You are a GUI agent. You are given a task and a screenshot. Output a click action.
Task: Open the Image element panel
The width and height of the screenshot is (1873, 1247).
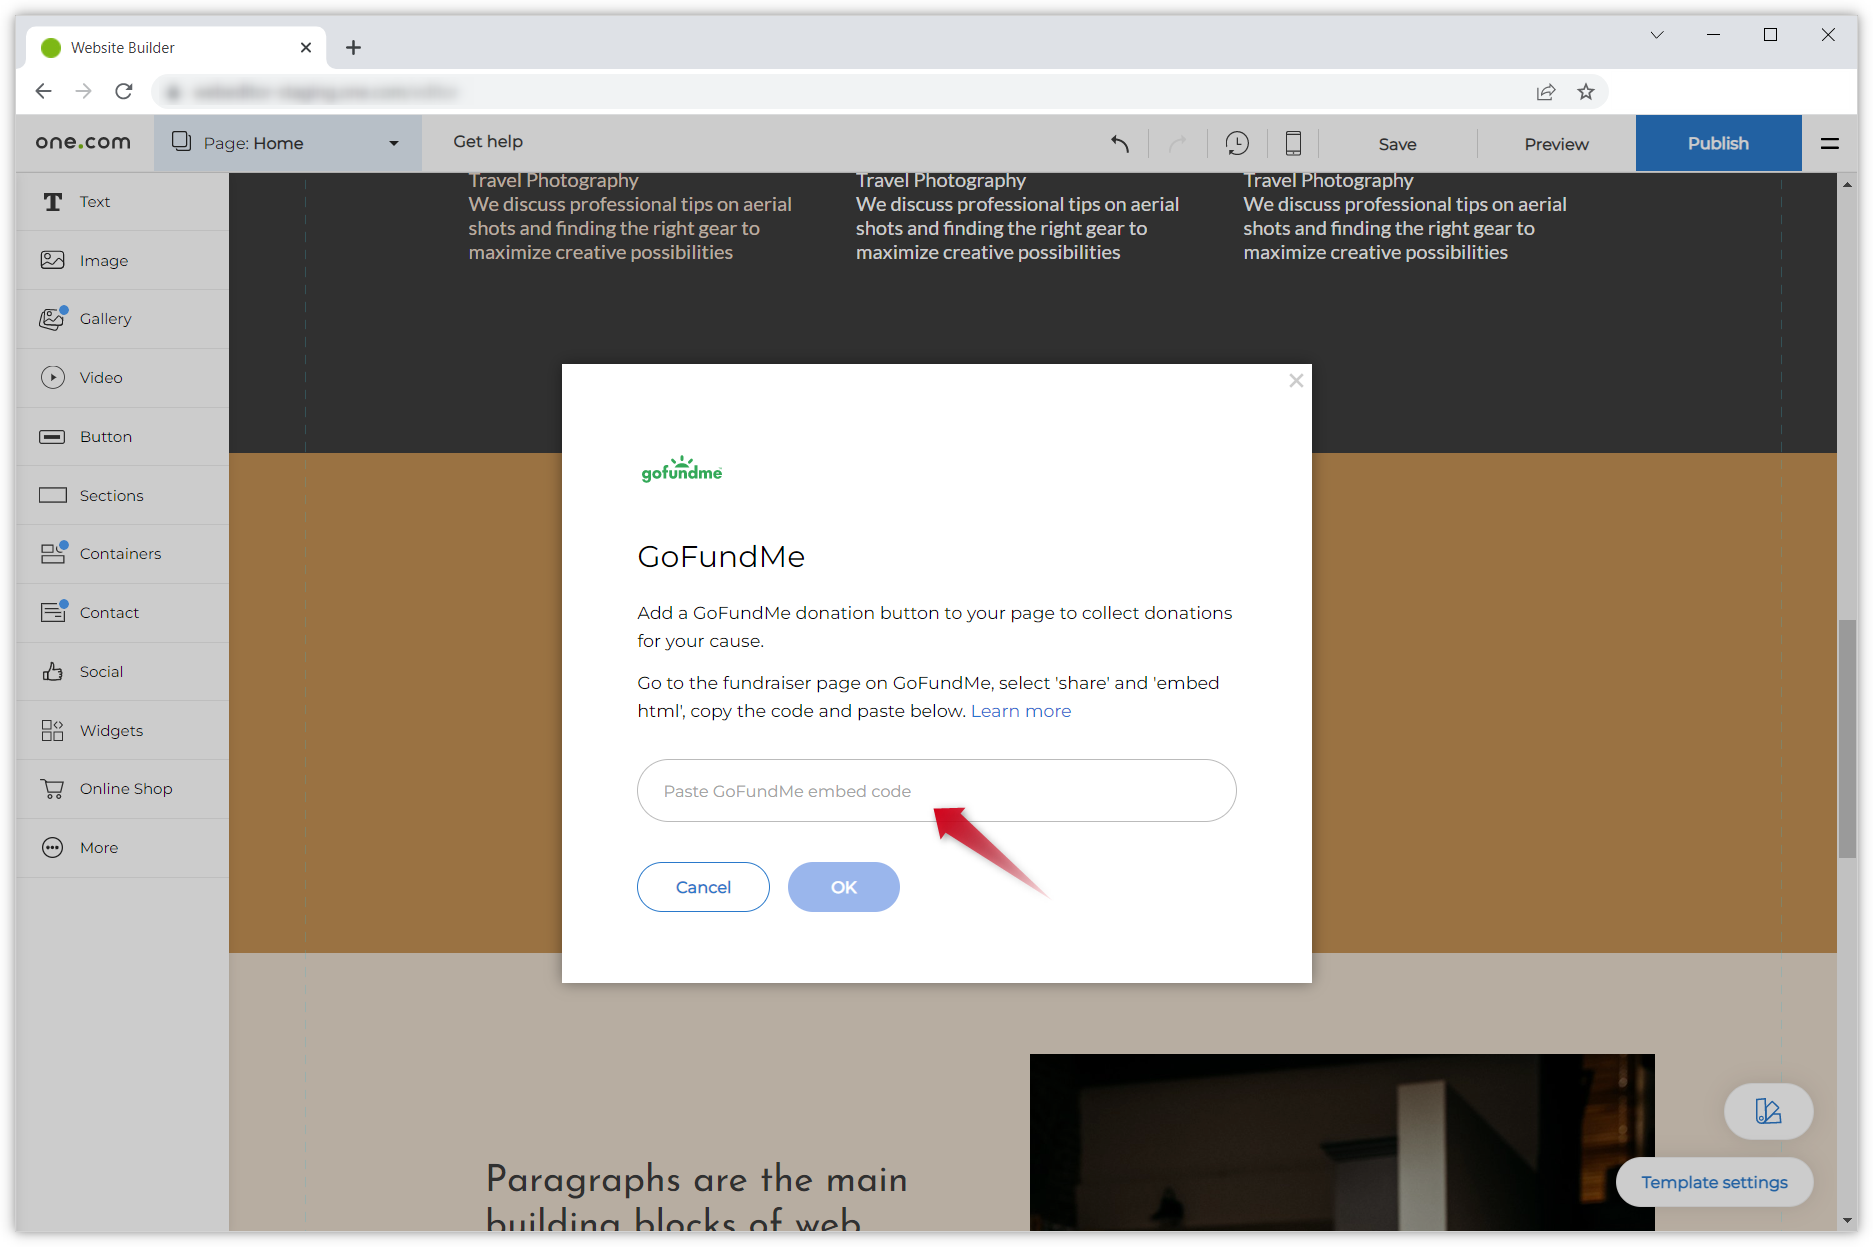[x=103, y=260]
